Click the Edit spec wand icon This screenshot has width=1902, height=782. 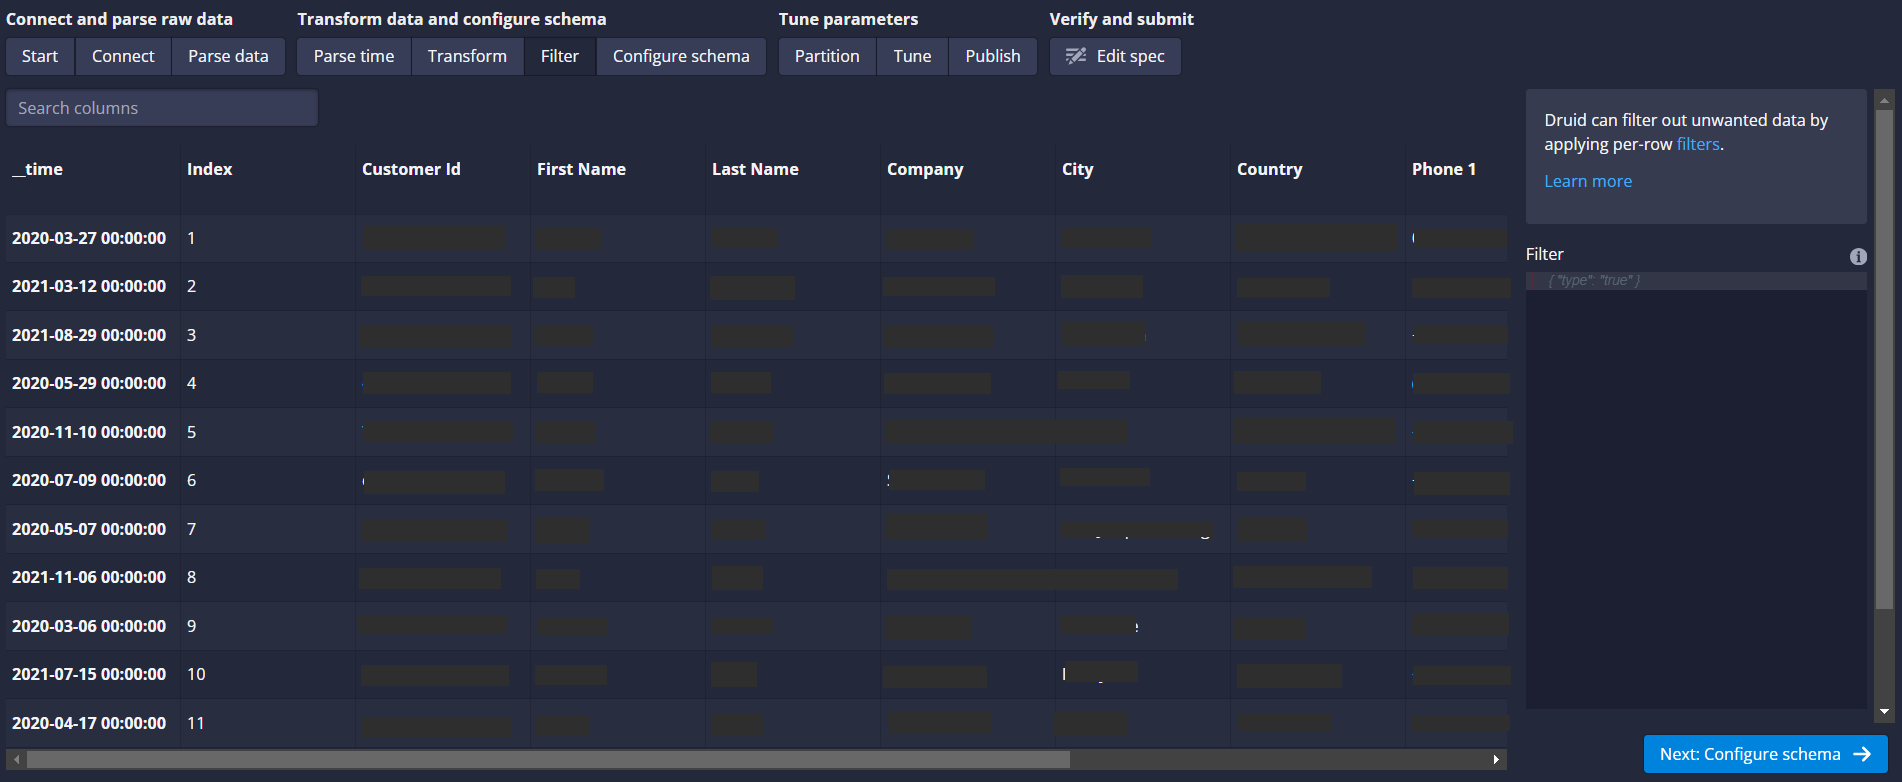(1076, 56)
